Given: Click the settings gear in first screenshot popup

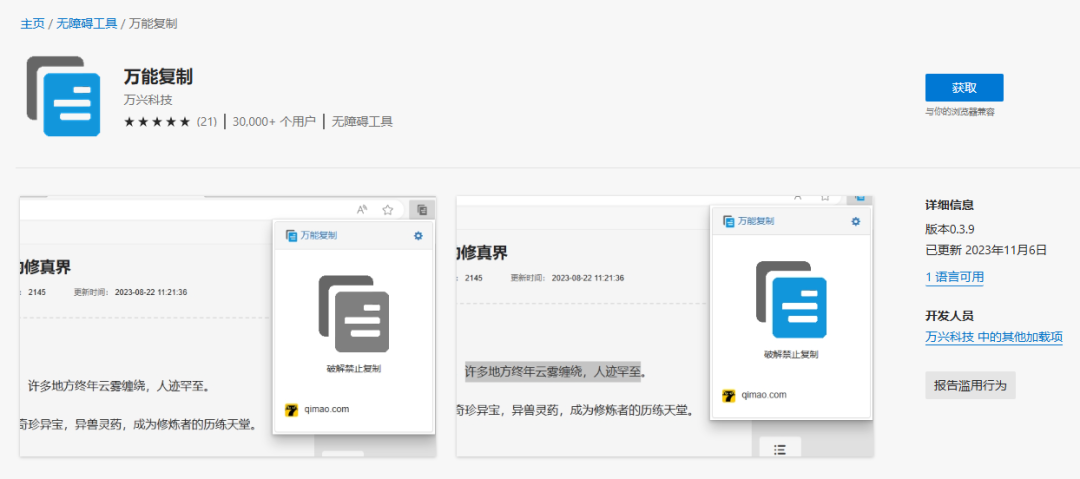Looking at the screenshot, I should pyautogui.click(x=418, y=236).
